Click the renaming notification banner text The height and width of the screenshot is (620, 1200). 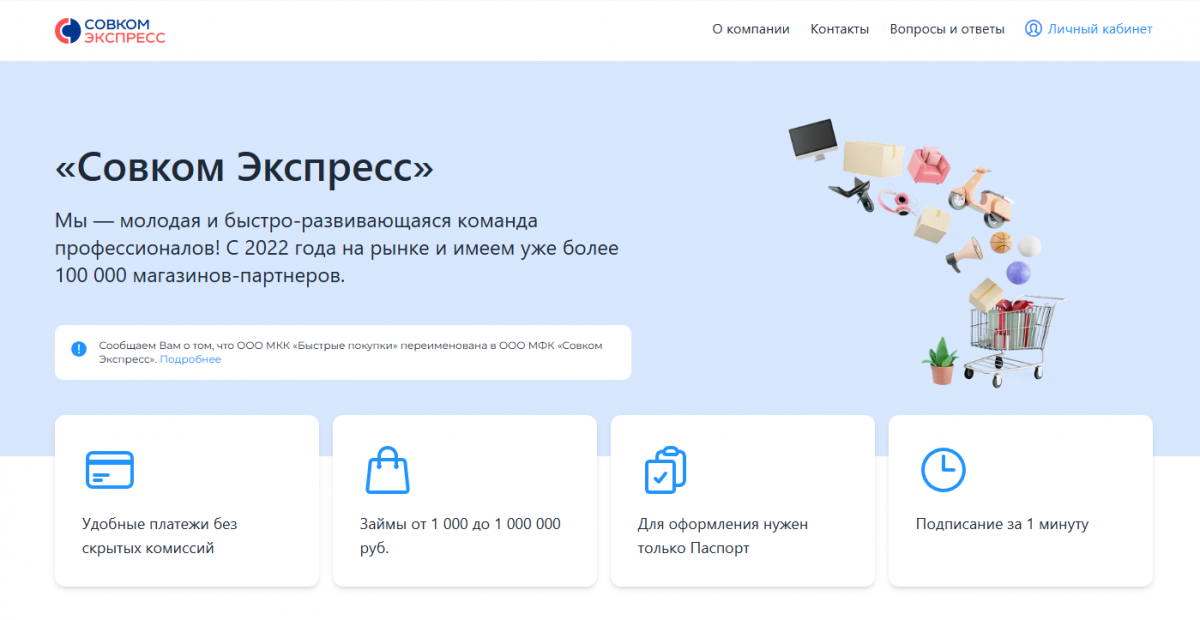(350, 346)
